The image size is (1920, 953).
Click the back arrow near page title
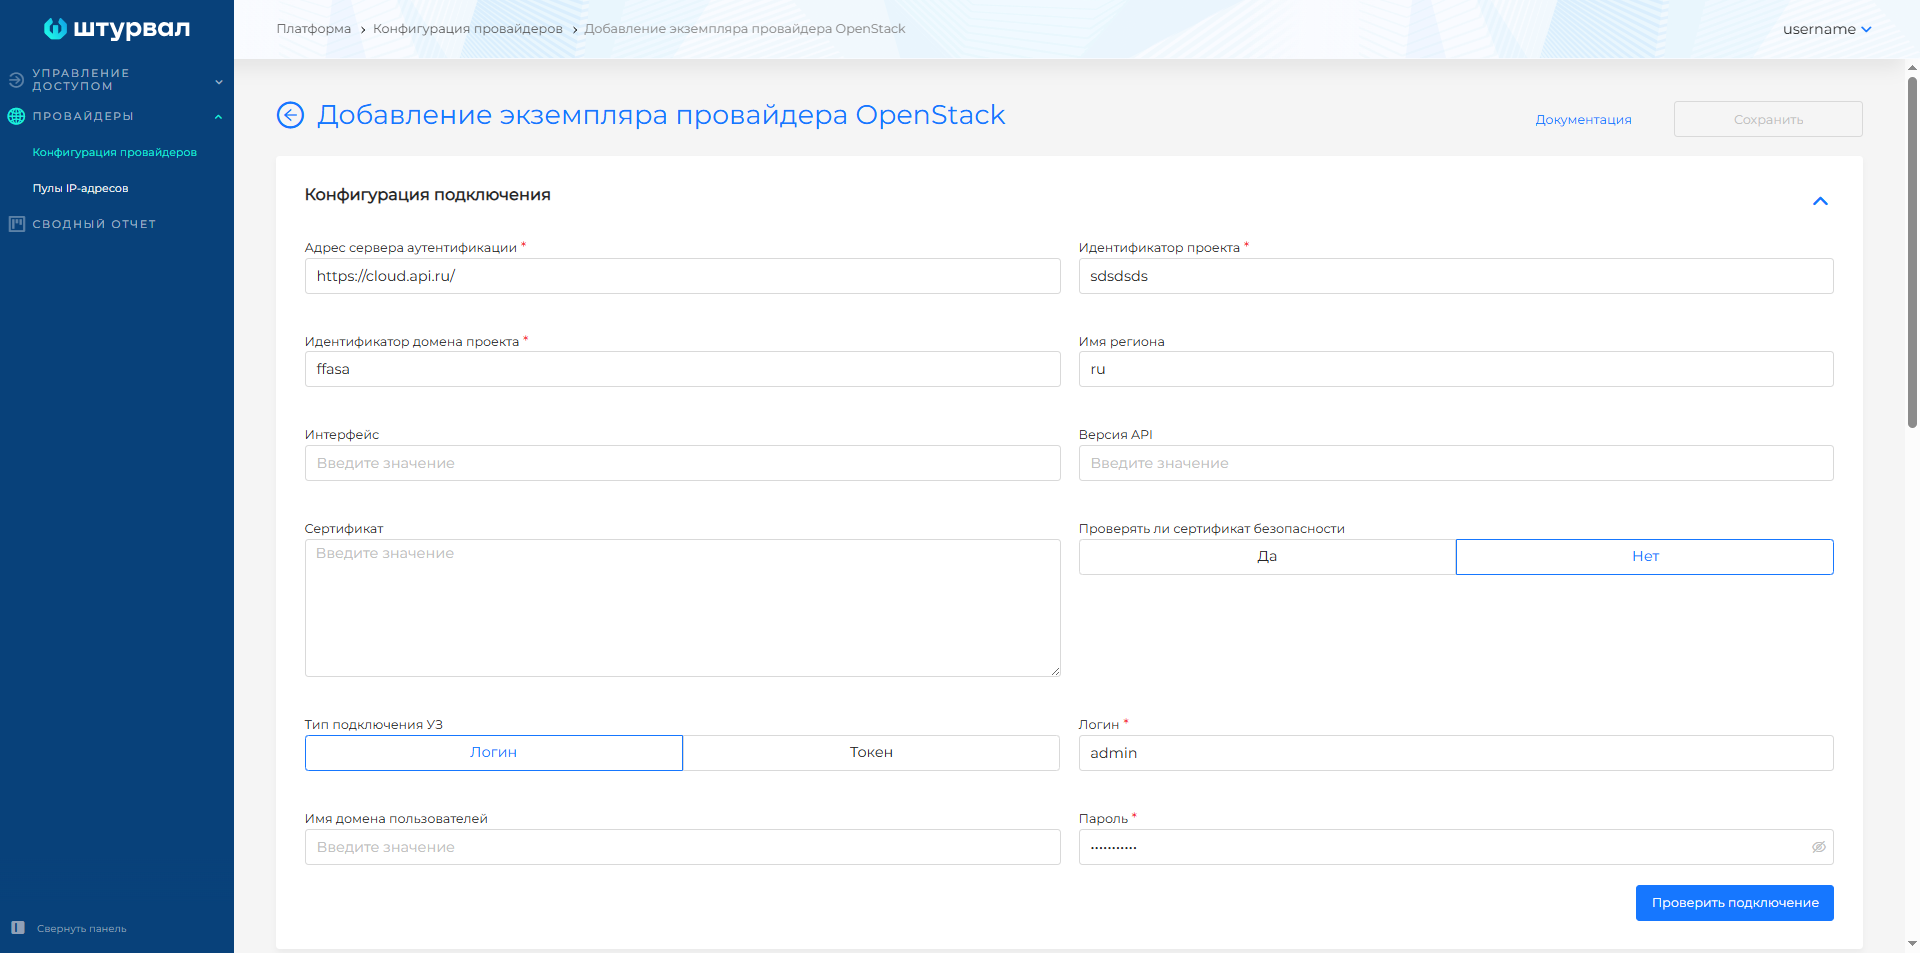tap(289, 115)
